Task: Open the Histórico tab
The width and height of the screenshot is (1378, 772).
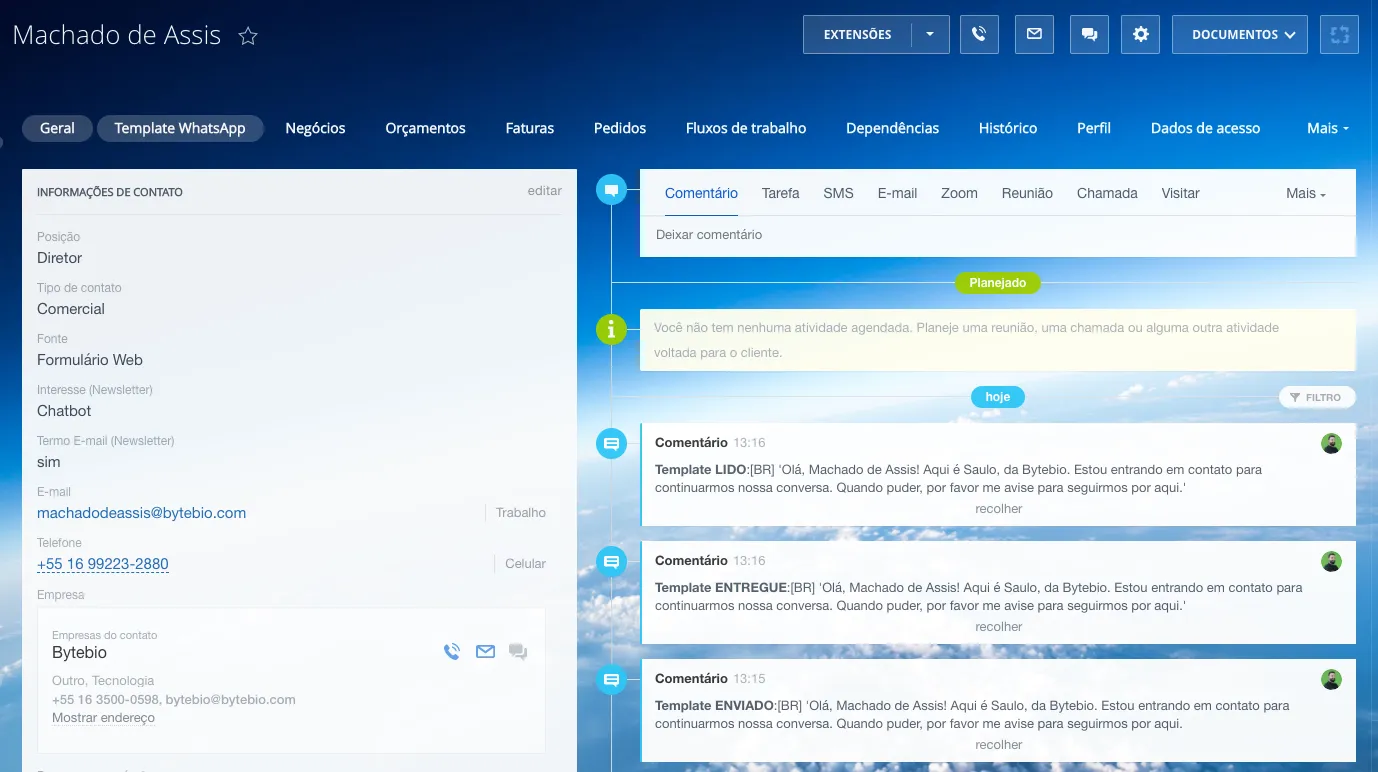Action: pos(1008,128)
